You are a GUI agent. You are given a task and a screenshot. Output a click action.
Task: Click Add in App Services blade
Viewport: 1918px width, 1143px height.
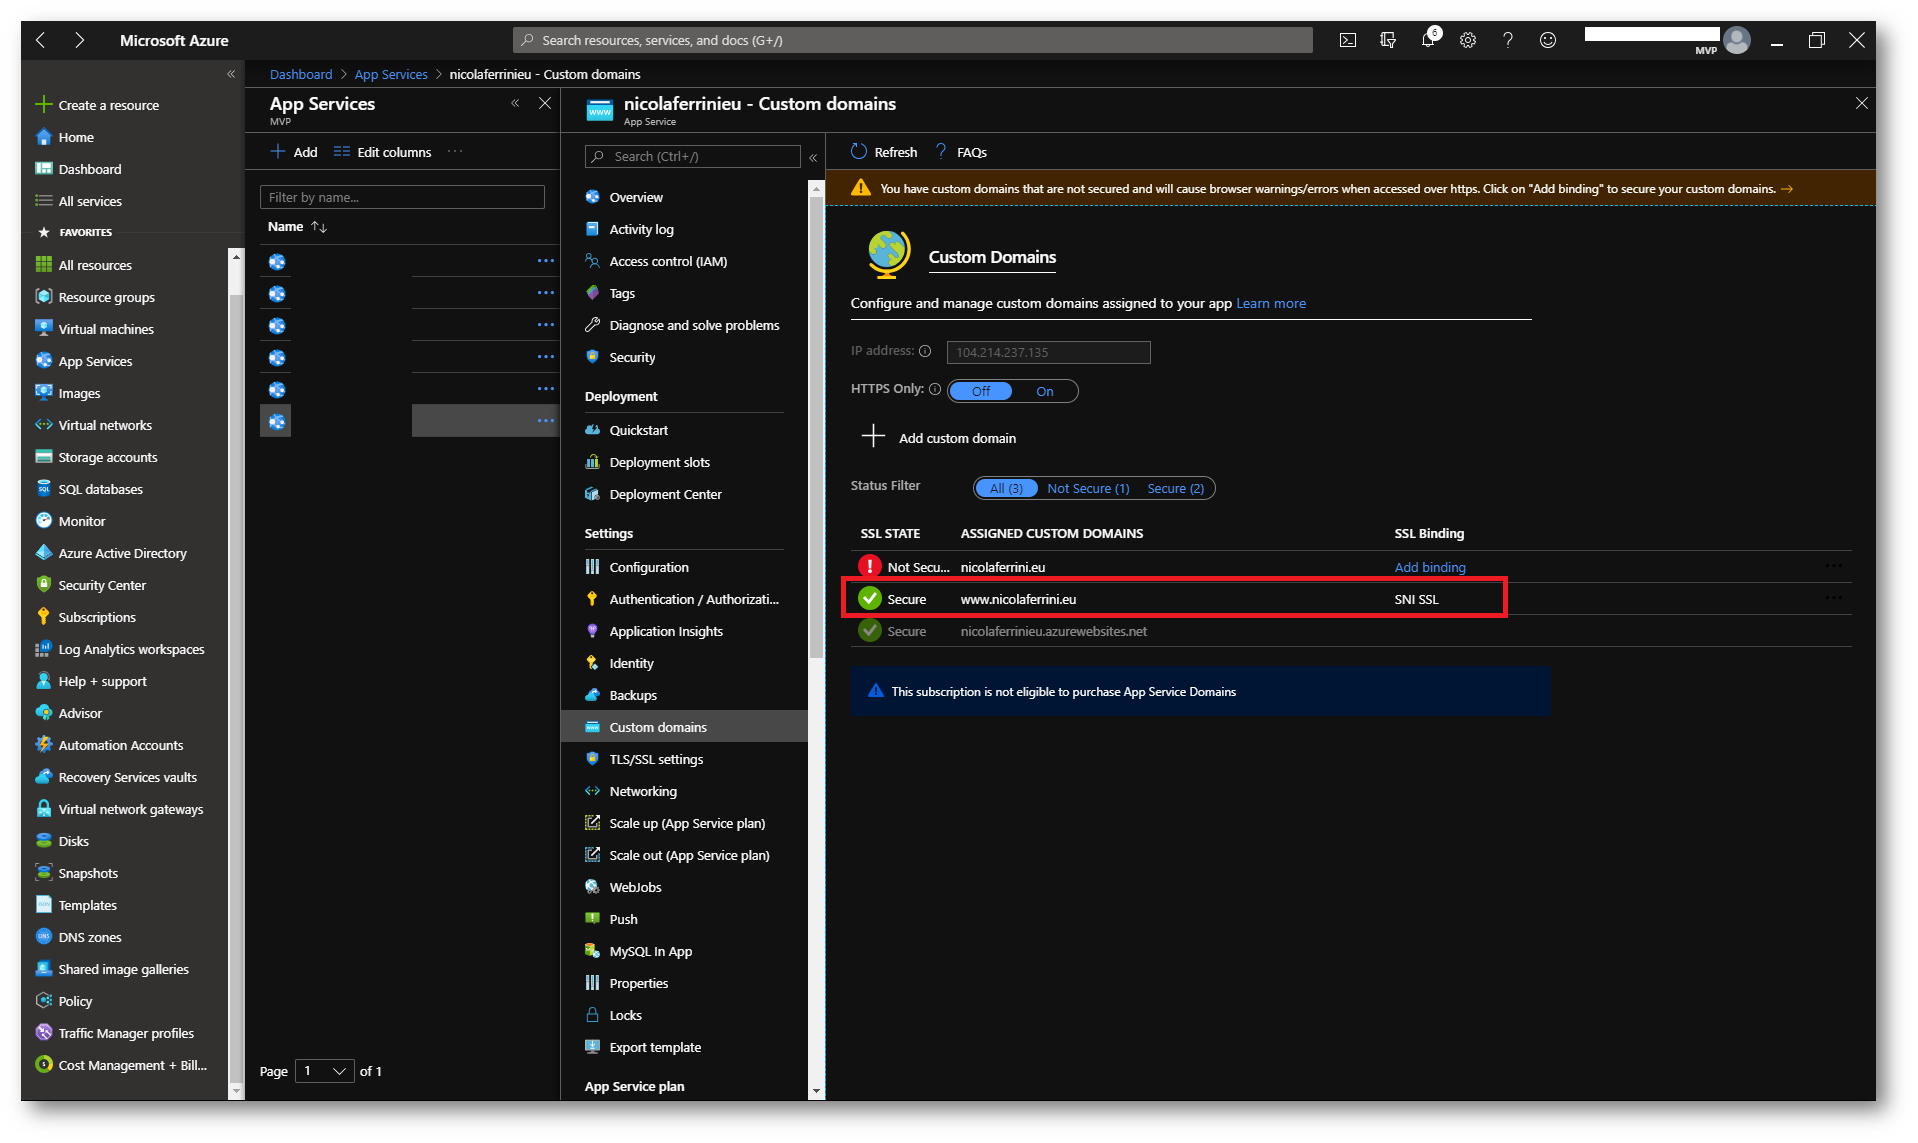294,152
